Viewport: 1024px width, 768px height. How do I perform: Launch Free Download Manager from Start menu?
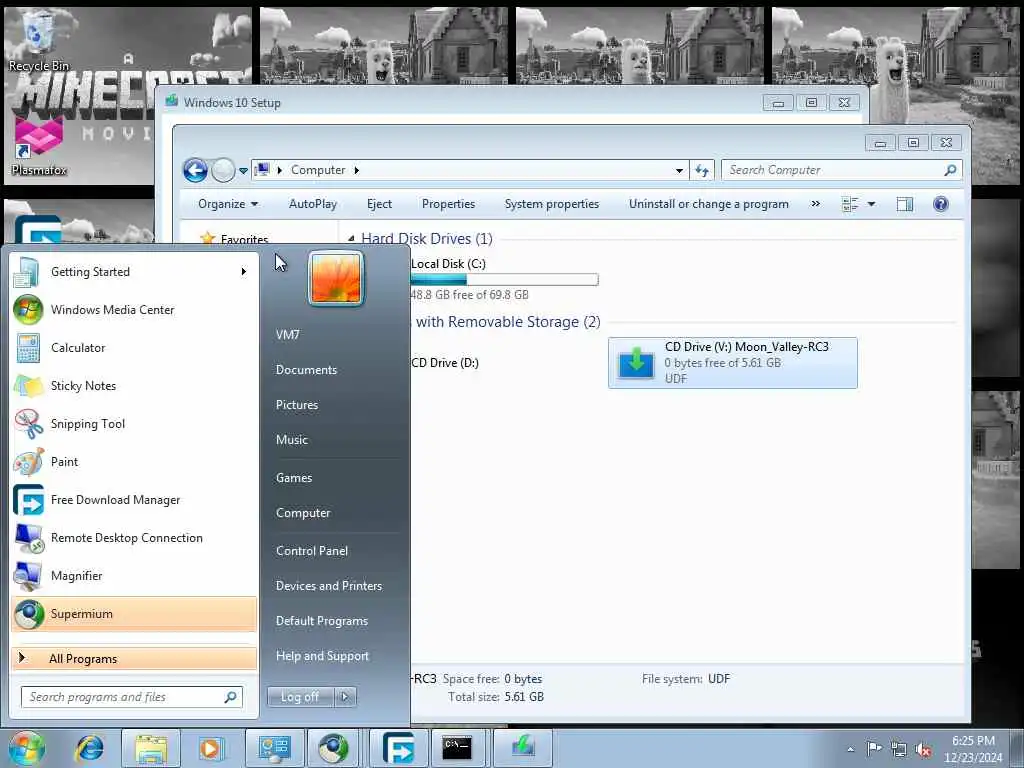[134, 500]
